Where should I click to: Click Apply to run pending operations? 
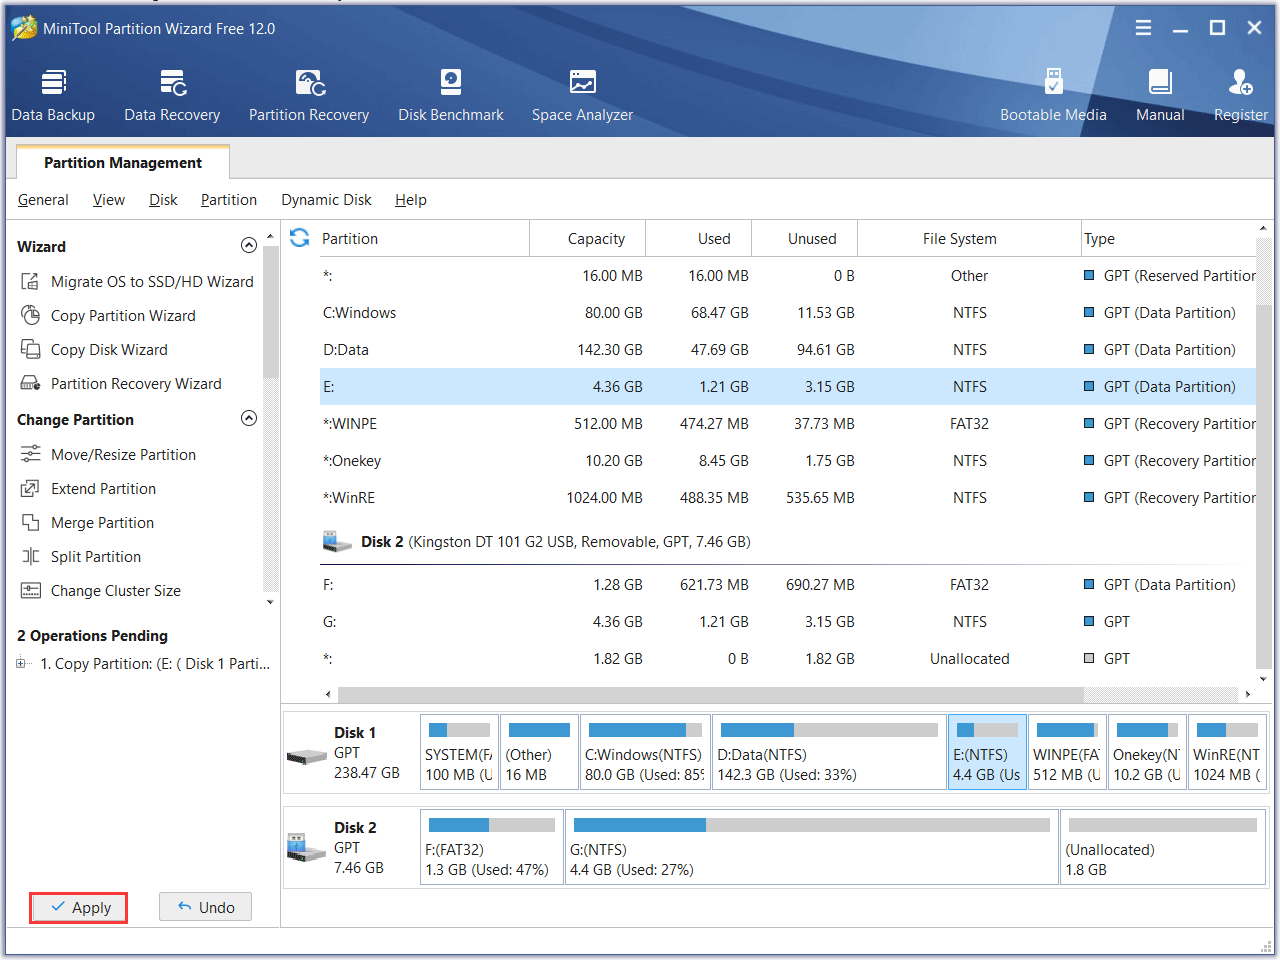click(79, 908)
